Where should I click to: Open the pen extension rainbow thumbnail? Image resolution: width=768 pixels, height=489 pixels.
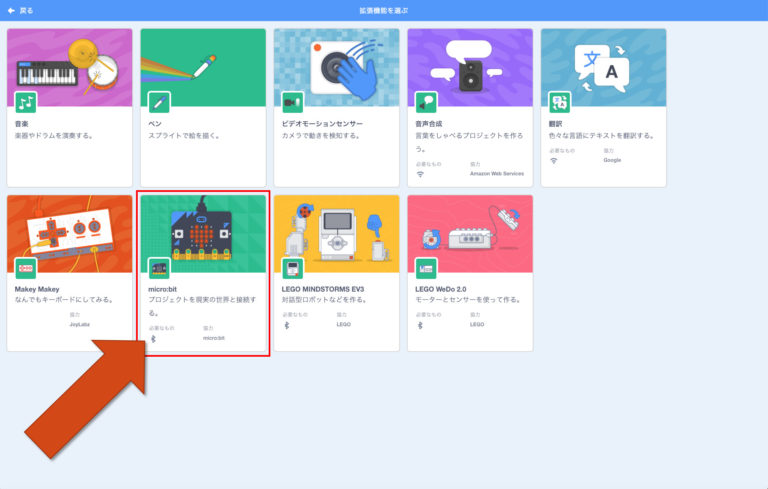pyautogui.click(x=203, y=65)
